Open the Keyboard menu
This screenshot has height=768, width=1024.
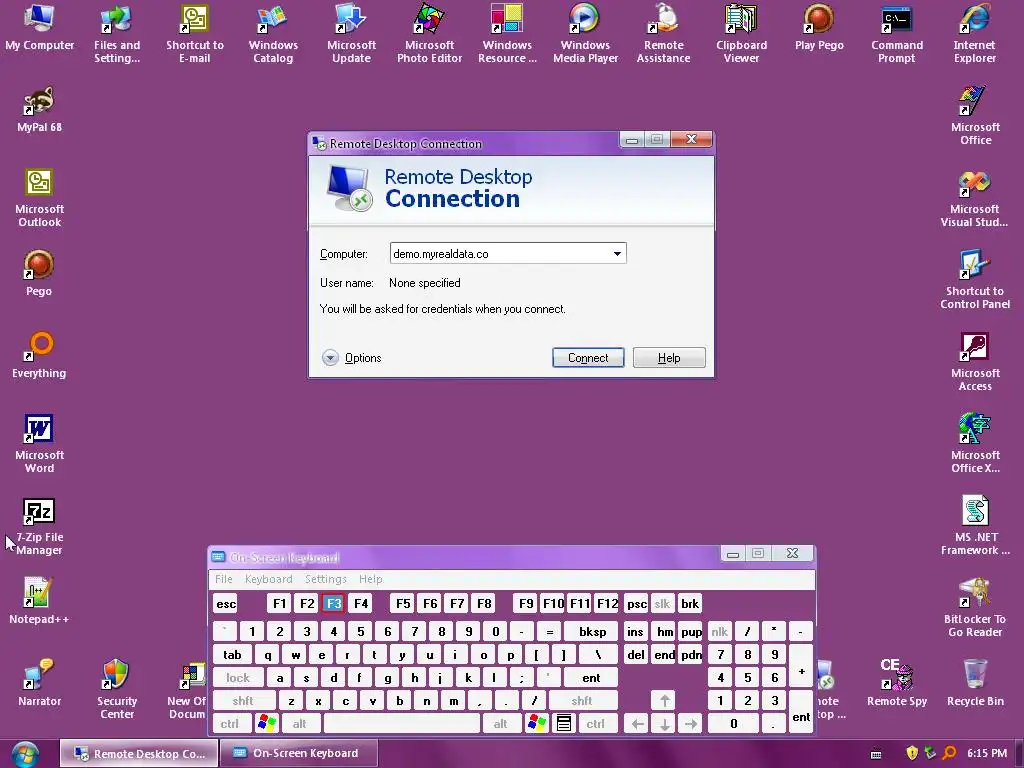click(x=268, y=579)
